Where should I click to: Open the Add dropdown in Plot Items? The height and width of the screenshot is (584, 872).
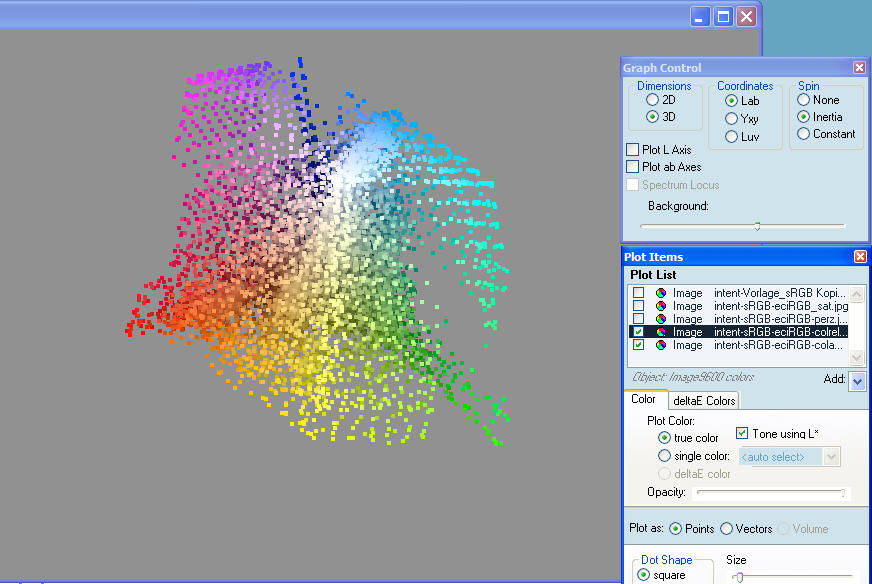(857, 381)
